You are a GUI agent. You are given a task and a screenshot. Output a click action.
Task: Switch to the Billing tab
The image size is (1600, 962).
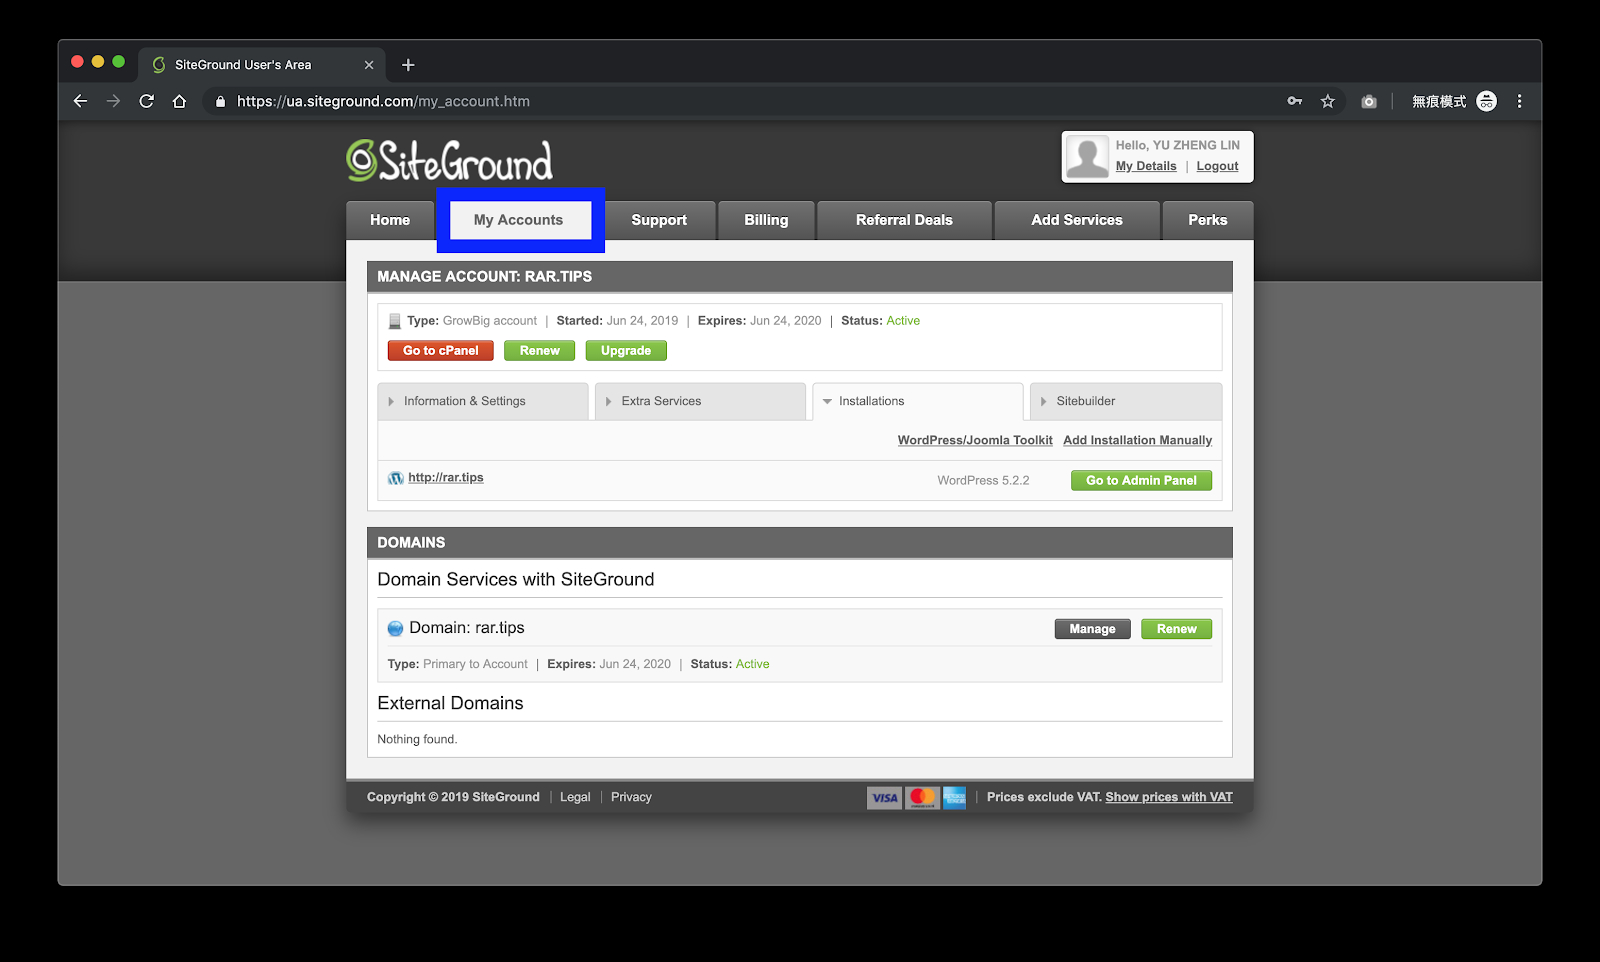766,220
